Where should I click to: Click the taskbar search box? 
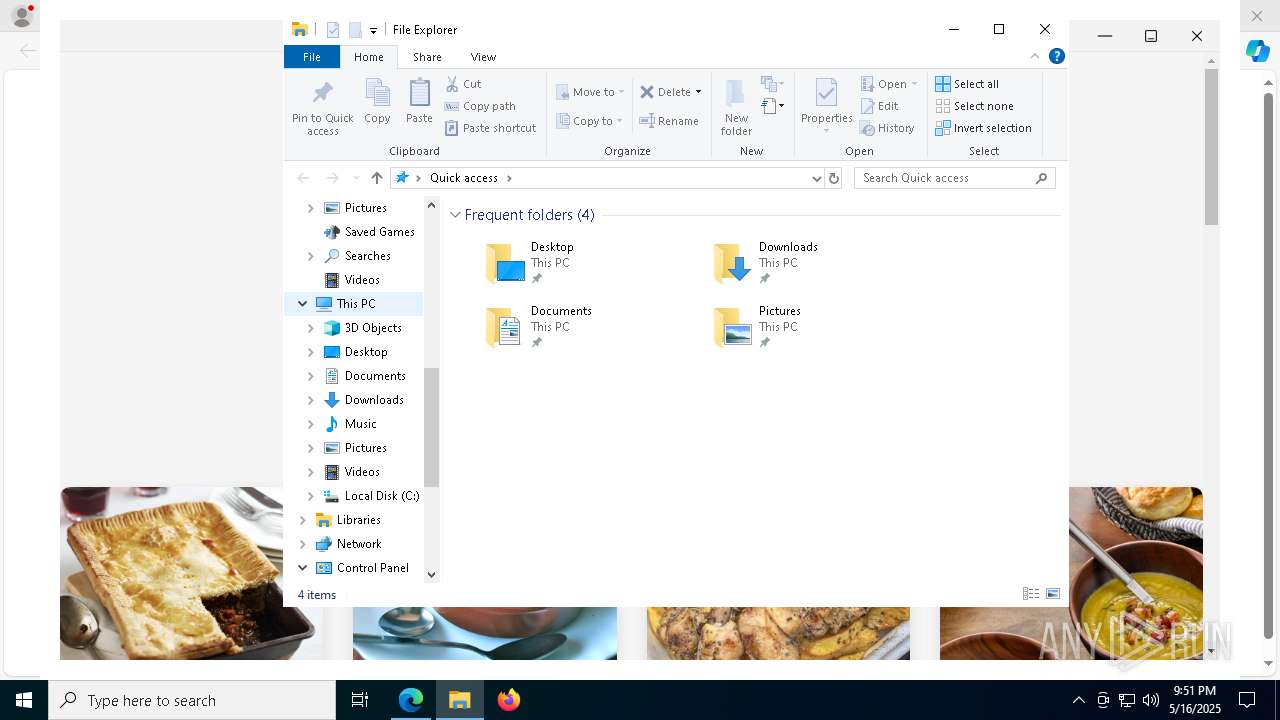(192, 700)
